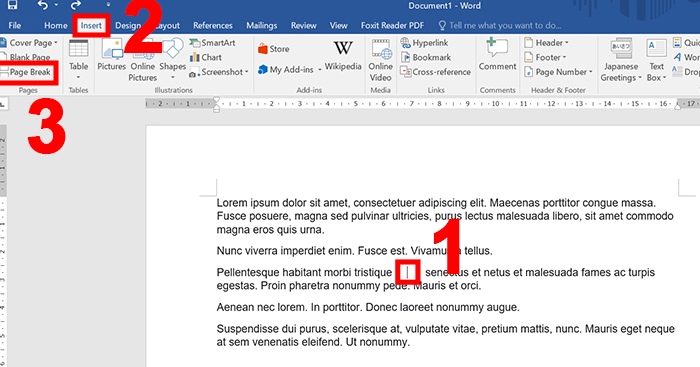Image resolution: width=700 pixels, height=367 pixels.
Task: Open the Foxit Reader PDF tab
Action: point(392,25)
